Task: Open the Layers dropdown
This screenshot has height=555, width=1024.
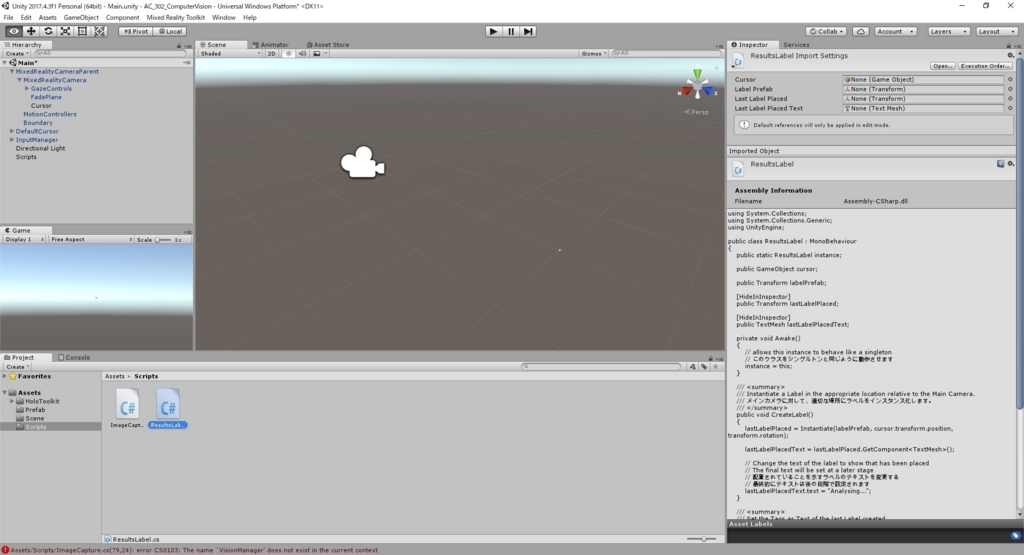Action: coord(947,31)
